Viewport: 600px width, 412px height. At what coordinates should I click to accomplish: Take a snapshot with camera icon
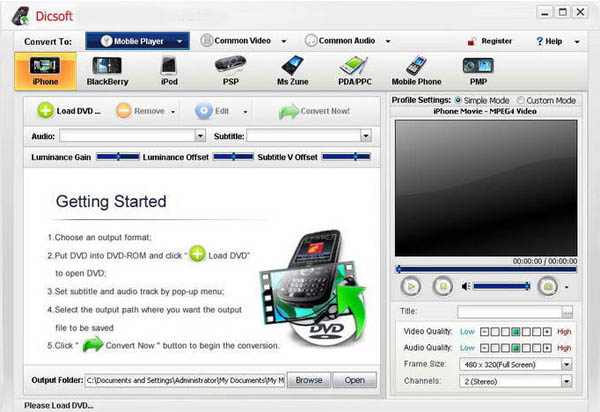[x=547, y=286]
